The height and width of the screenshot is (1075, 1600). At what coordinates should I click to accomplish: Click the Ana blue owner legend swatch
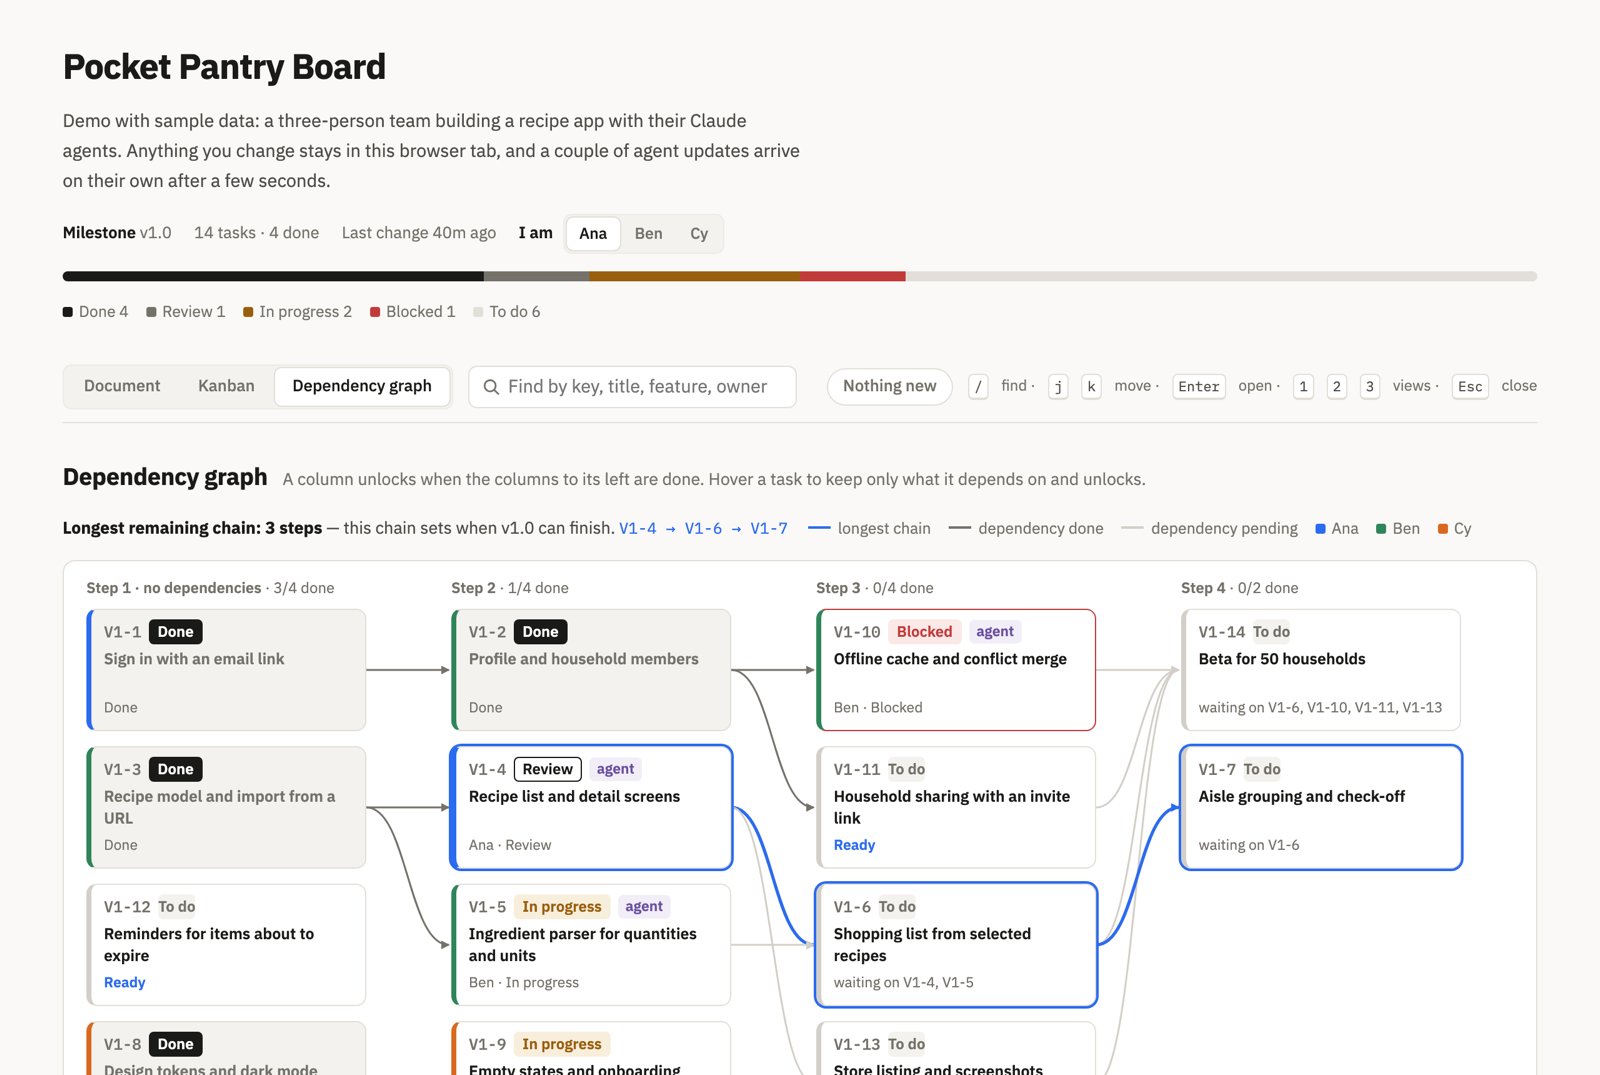click(1320, 529)
